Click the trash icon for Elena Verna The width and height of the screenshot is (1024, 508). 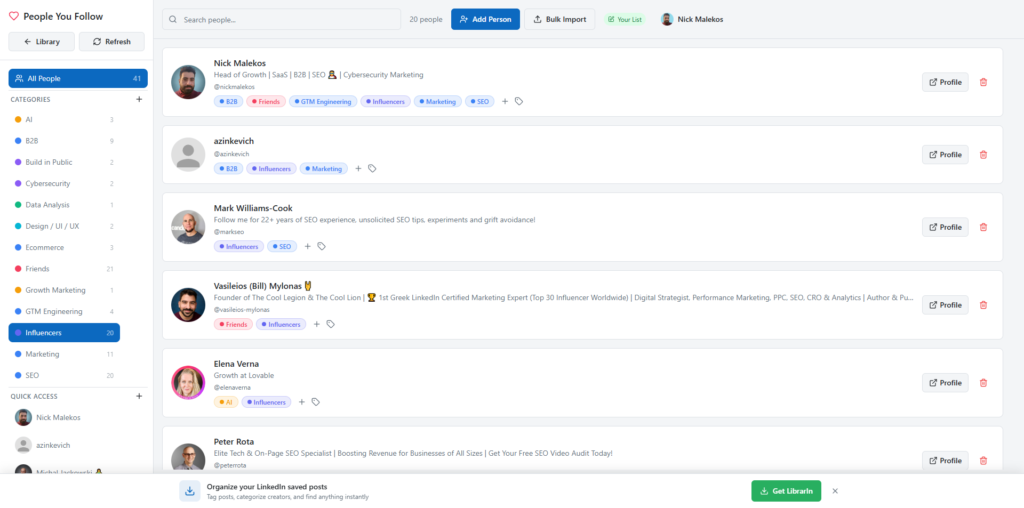[983, 383]
